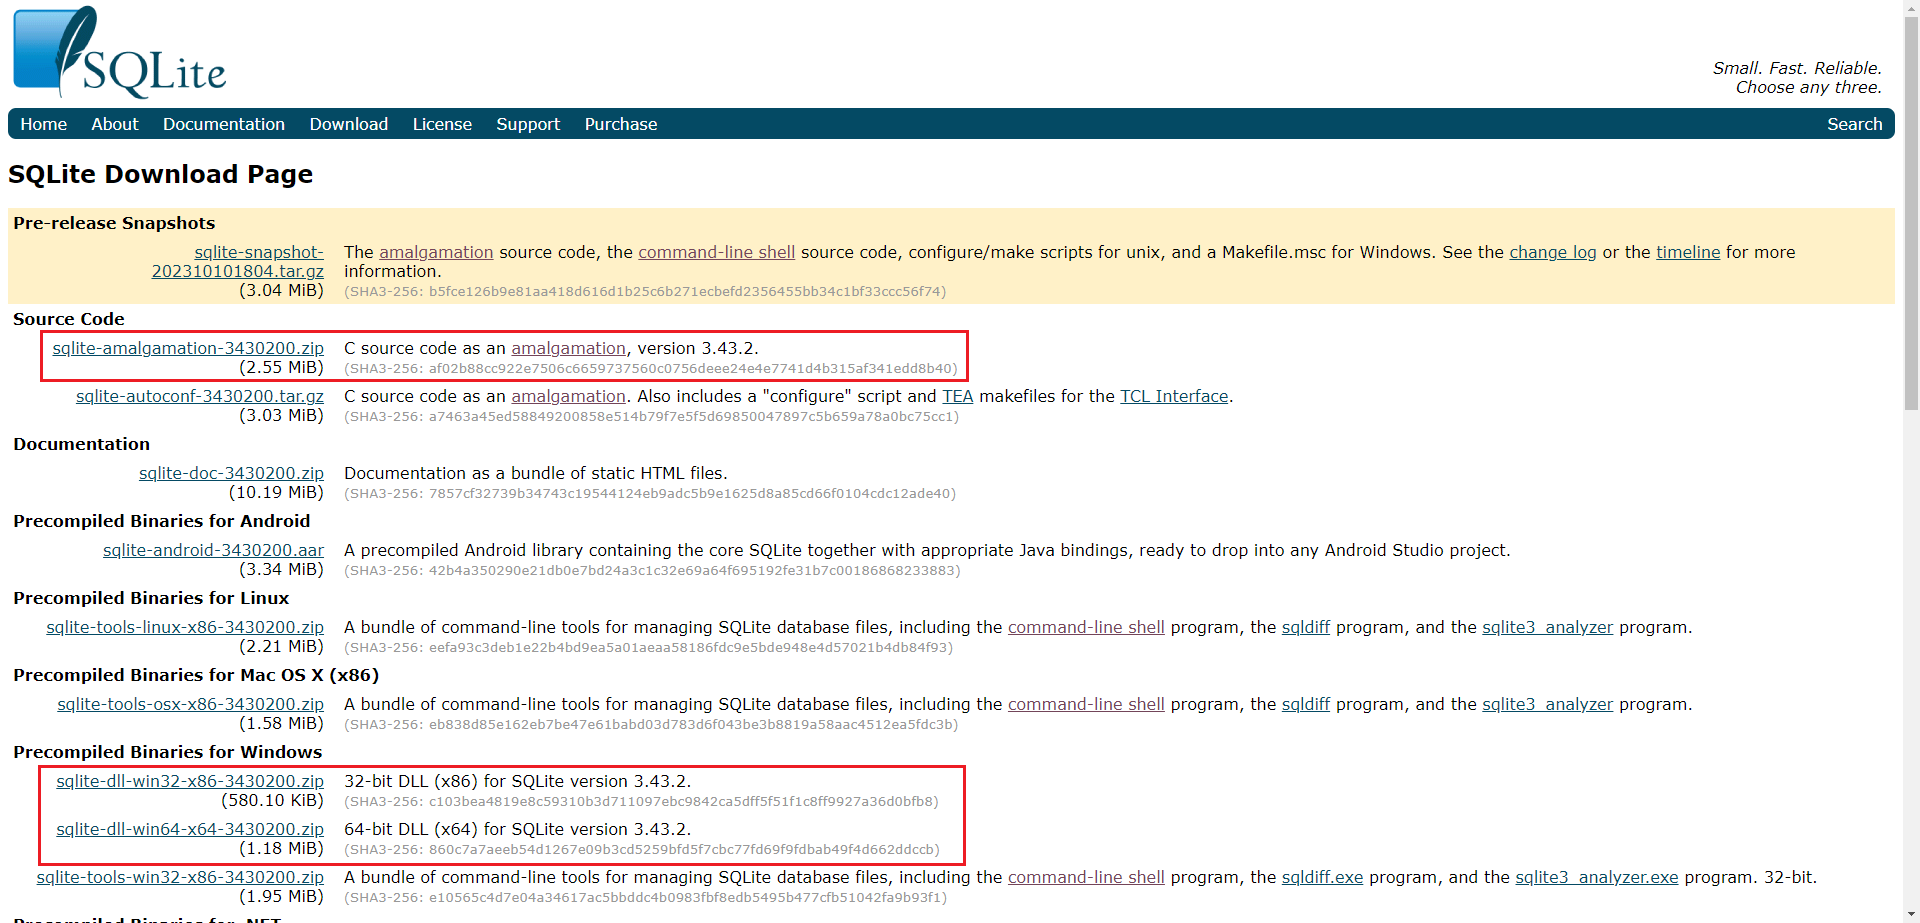The height and width of the screenshot is (923, 1920).
Task: Open amalgamation link in the Pre-release Snapshots description
Action: click(436, 252)
